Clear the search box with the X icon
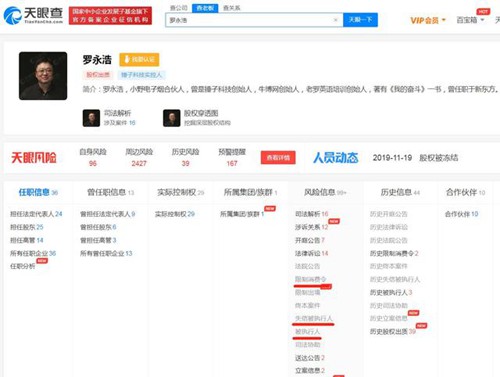Screen dimensions: 500x377 (336, 20)
